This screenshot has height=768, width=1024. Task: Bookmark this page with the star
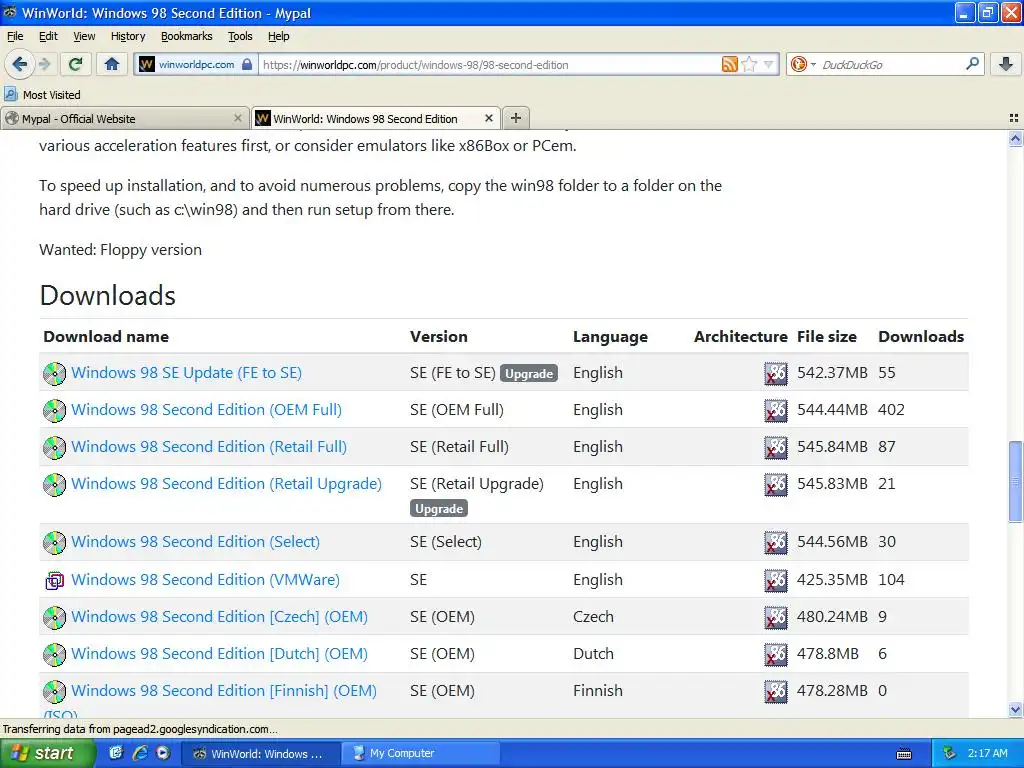click(749, 64)
